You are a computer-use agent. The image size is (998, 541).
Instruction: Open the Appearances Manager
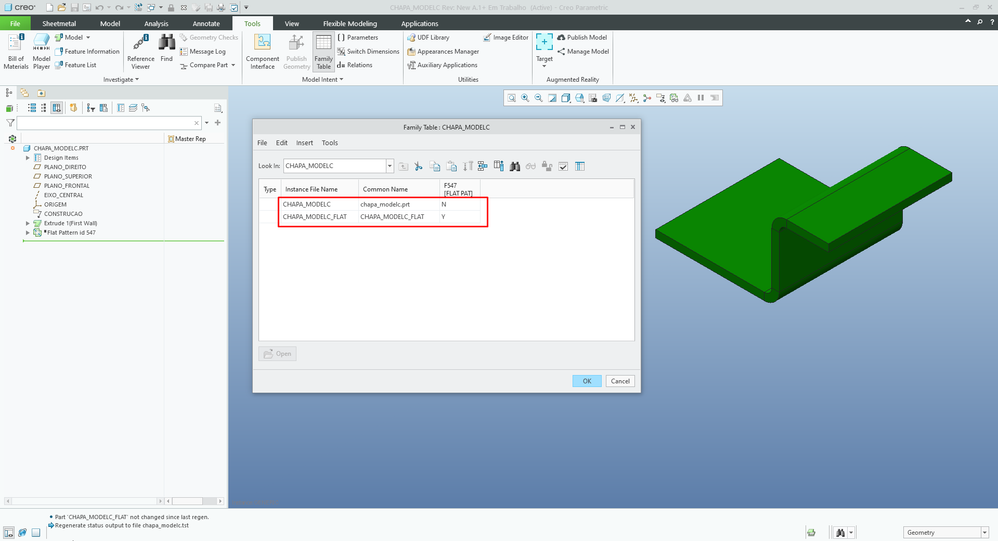click(x=443, y=52)
